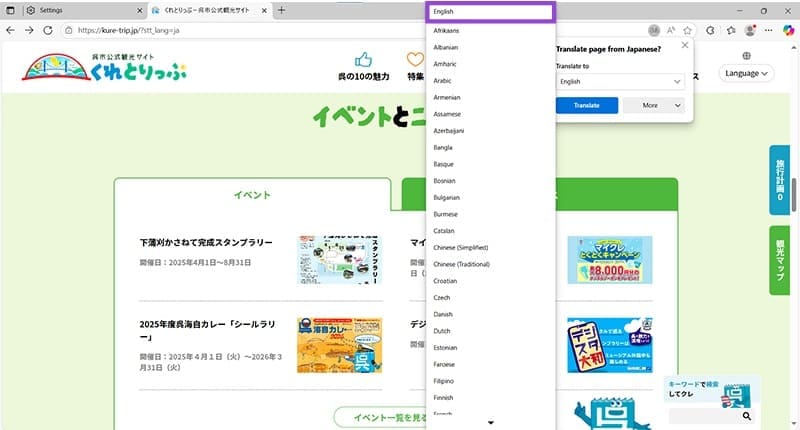Select the イベント tab
Viewport: 800px width, 430px height.
pos(252,196)
